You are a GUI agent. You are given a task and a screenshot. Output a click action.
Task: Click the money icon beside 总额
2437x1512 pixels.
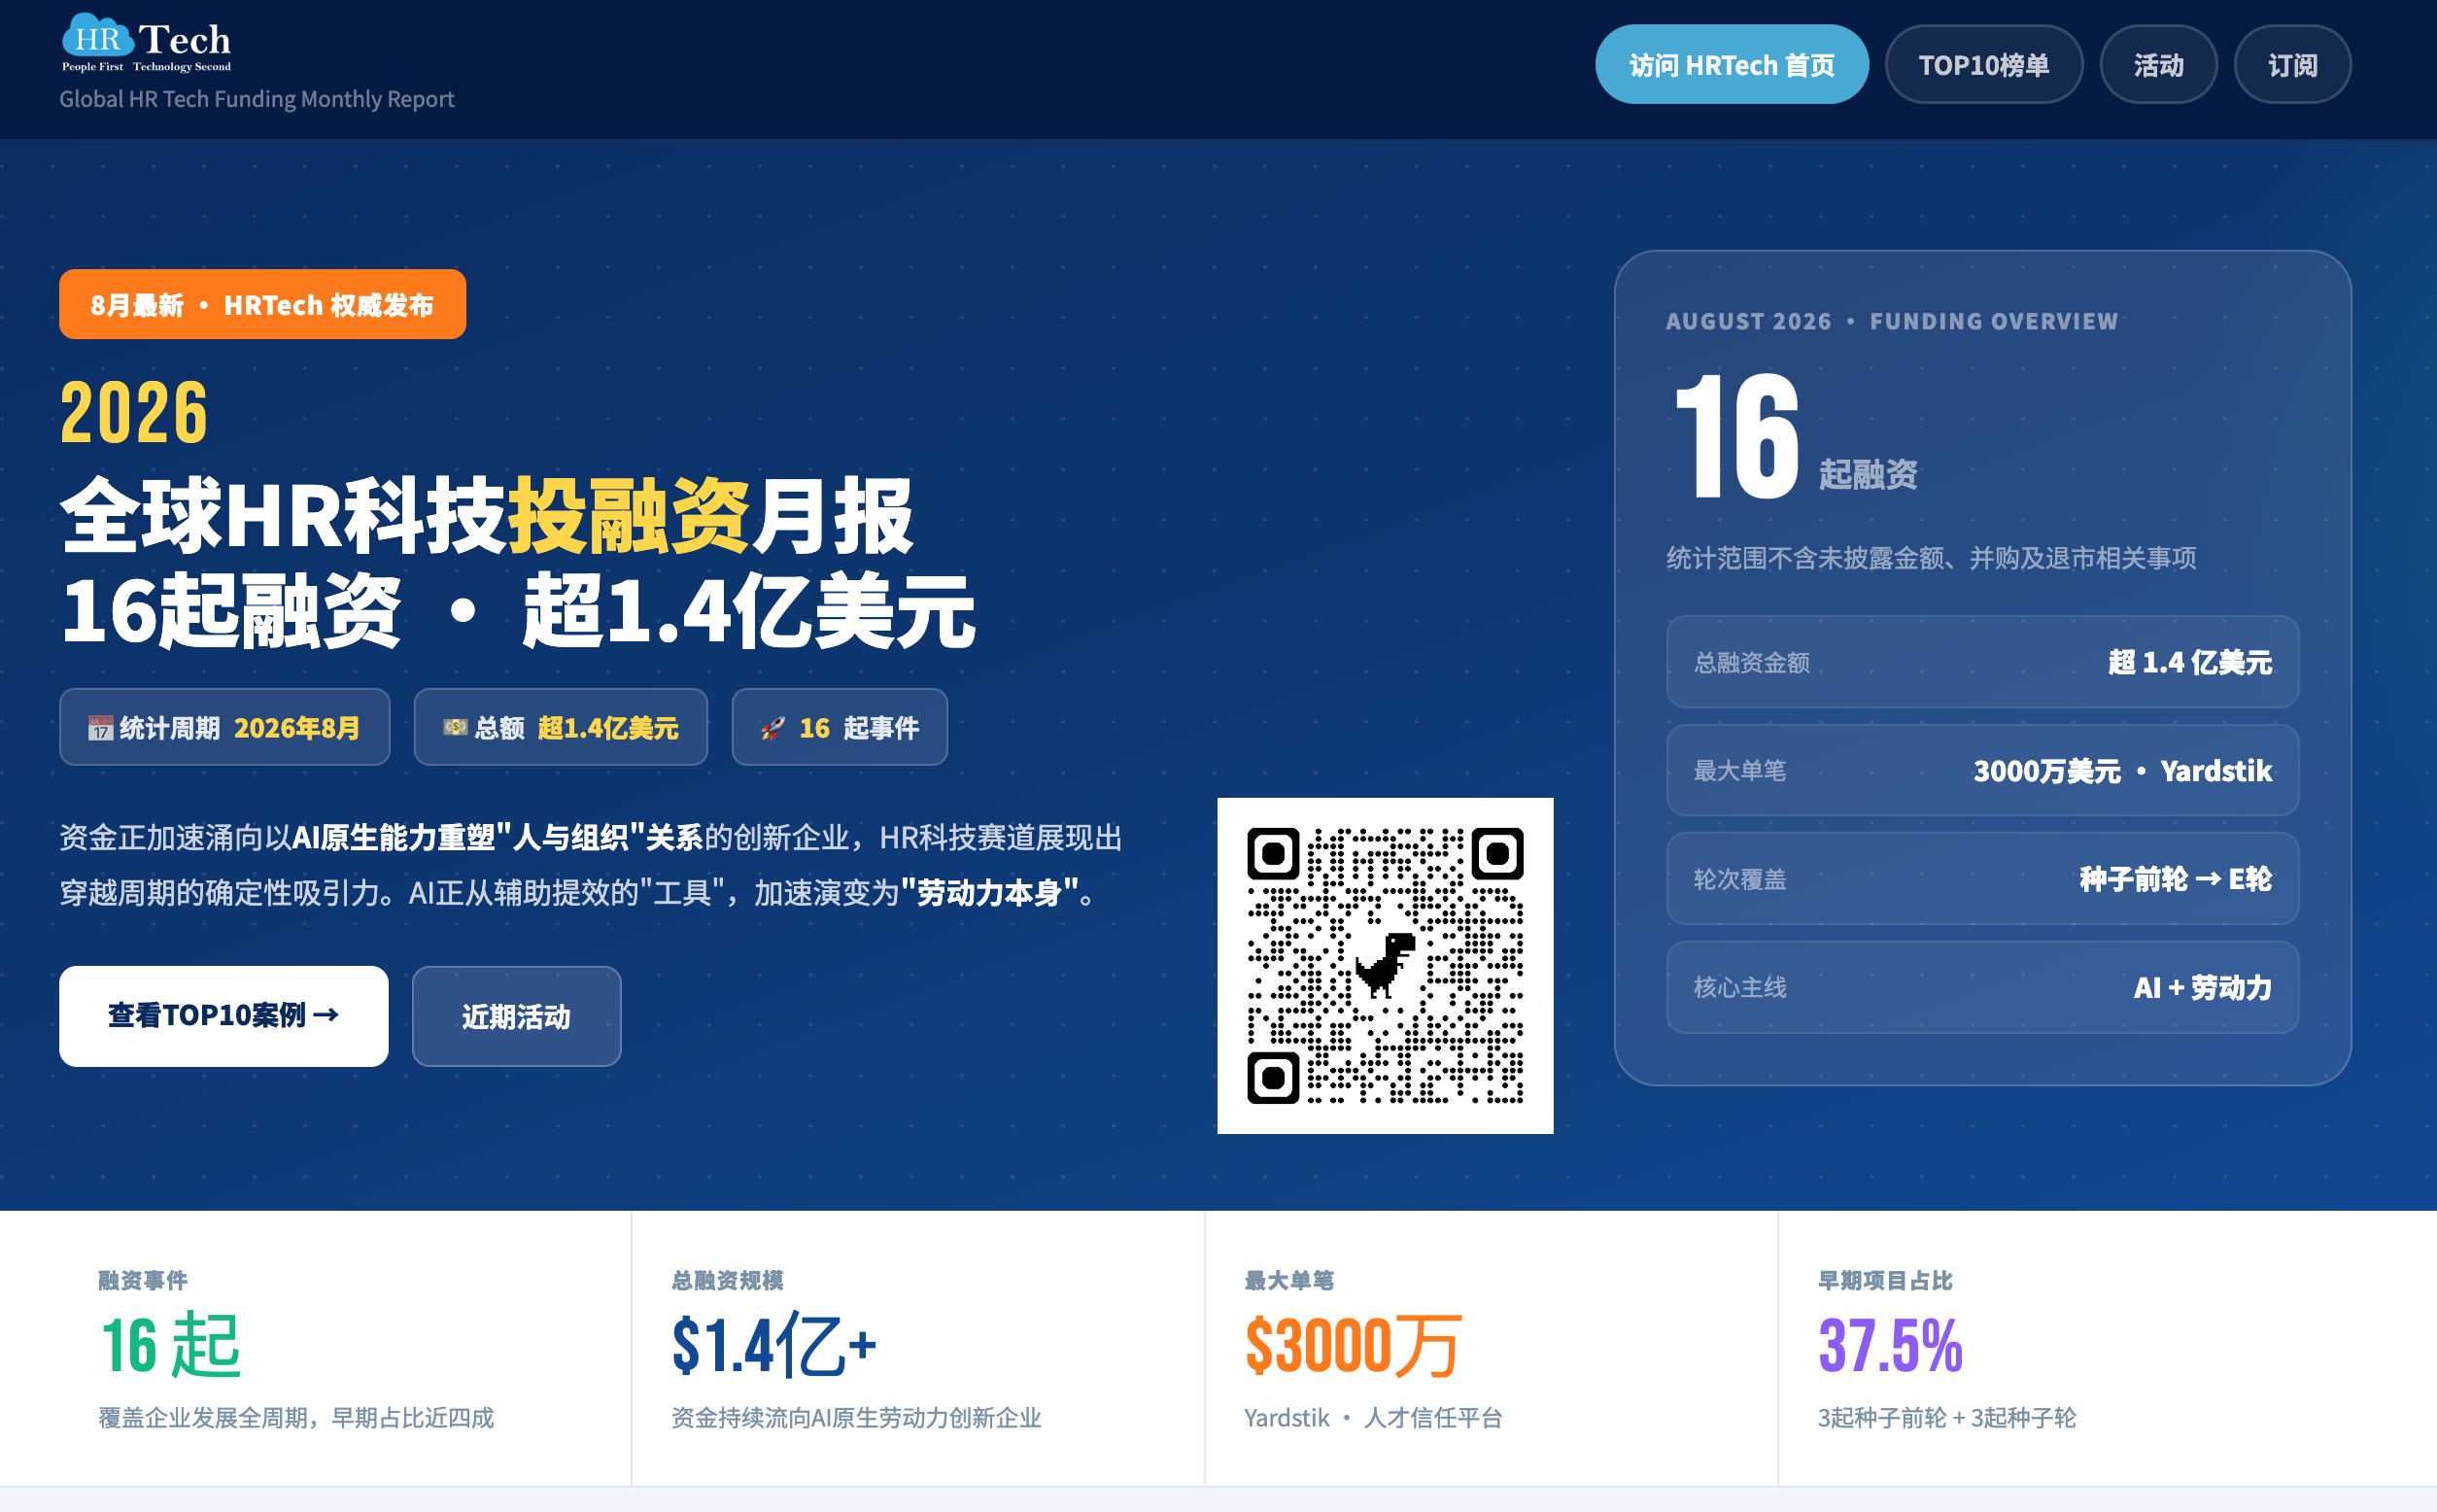(455, 727)
